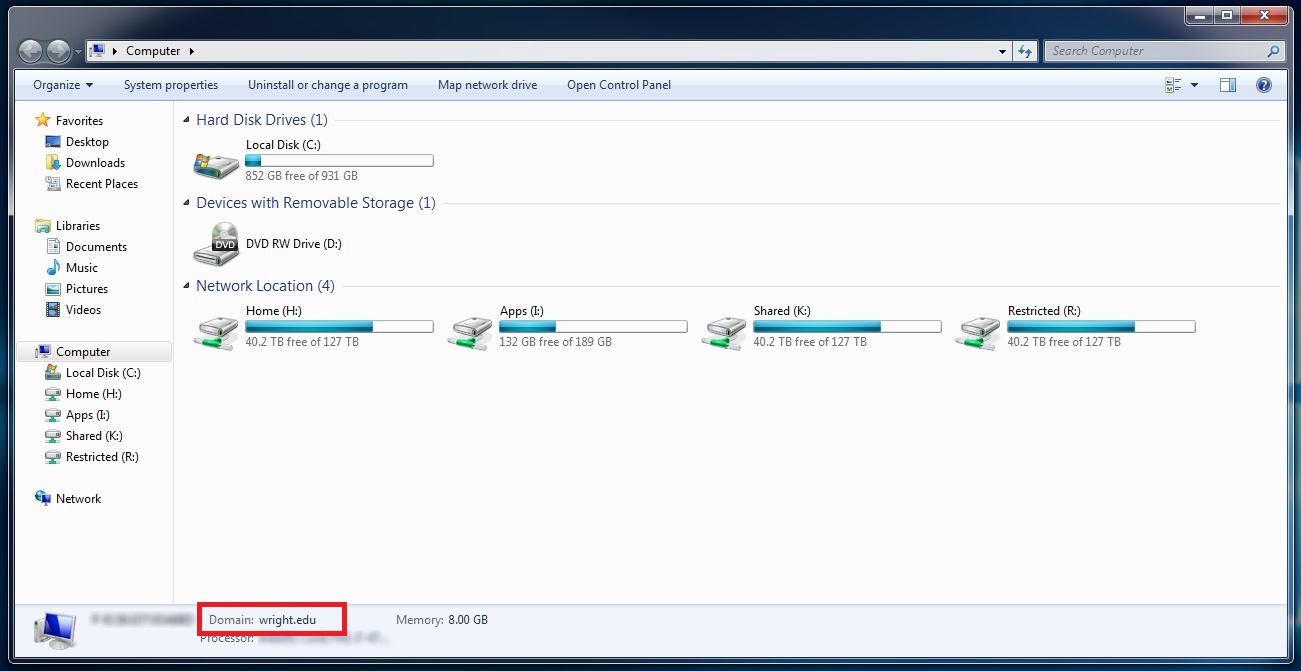1301x671 pixels.
Task: Click Uninstall or change a program
Action: coord(327,85)
